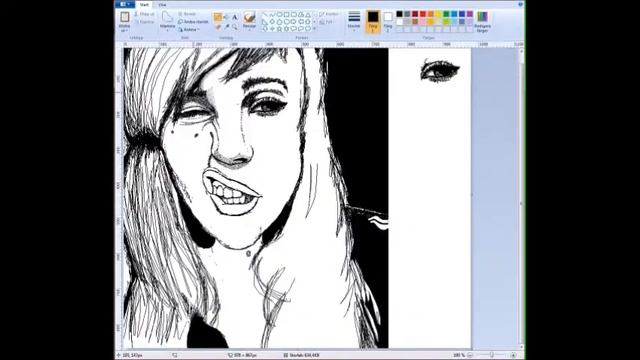
Task: Pick the Right triangle shape
Action: (x=264, y=22)
